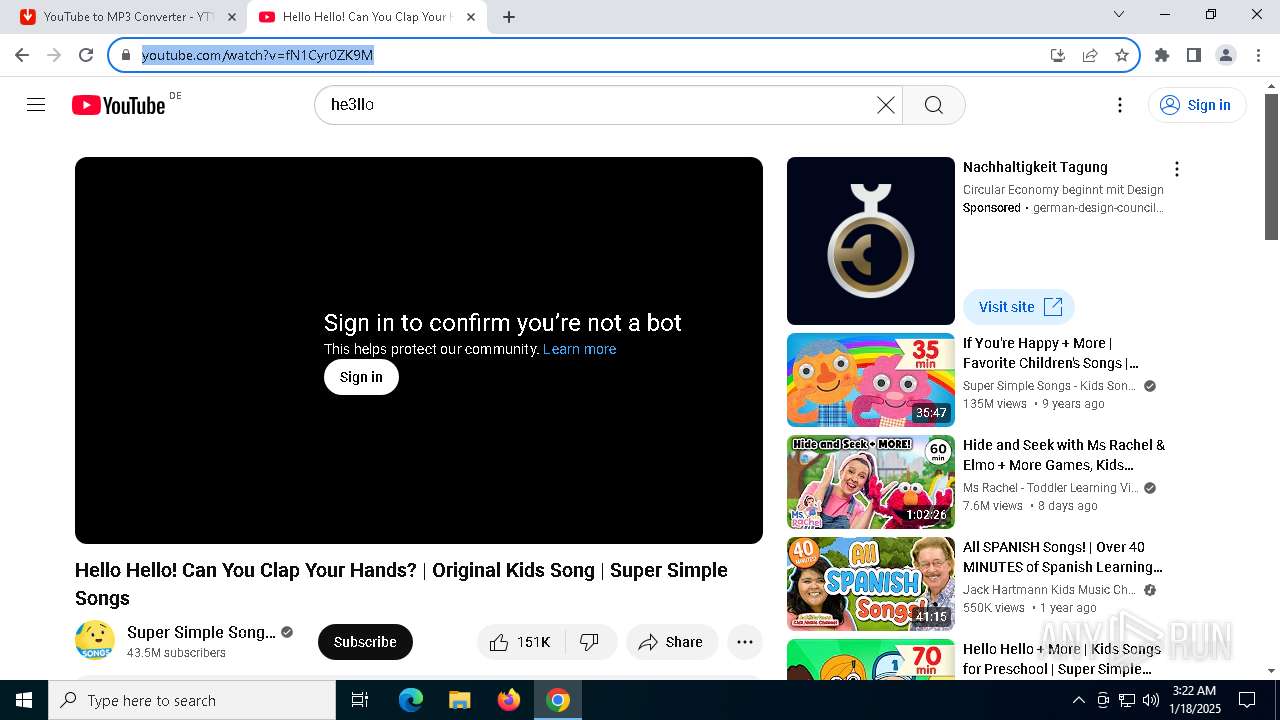This screenshot has height=720, width=1280.
Task: Open the Super Simple Songs channel name
Action: pyautogui.click(x=201, y=632)
